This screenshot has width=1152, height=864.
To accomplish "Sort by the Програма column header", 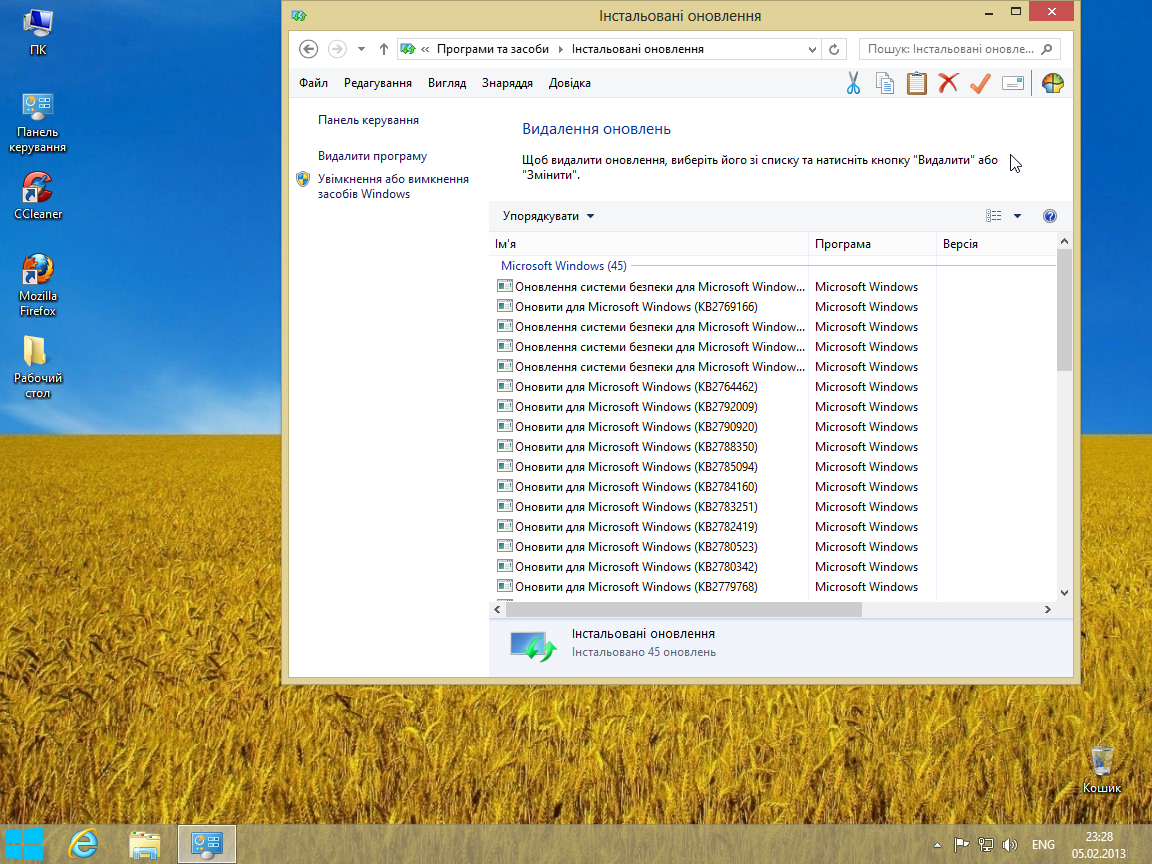I will (x=872, y=244).
